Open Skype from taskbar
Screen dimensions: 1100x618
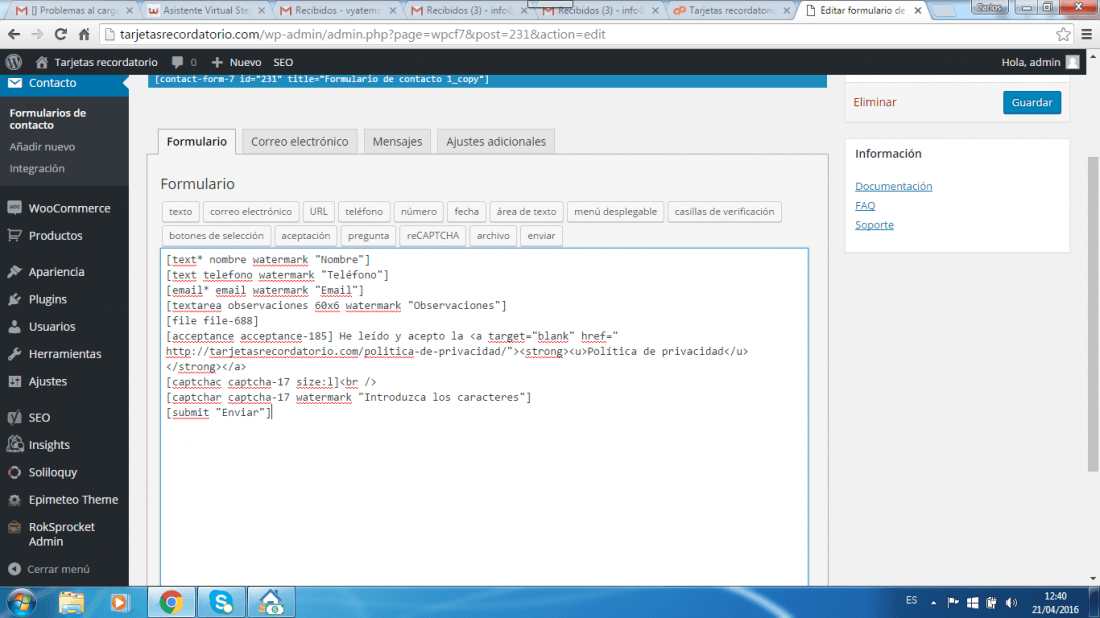[222, 603]
